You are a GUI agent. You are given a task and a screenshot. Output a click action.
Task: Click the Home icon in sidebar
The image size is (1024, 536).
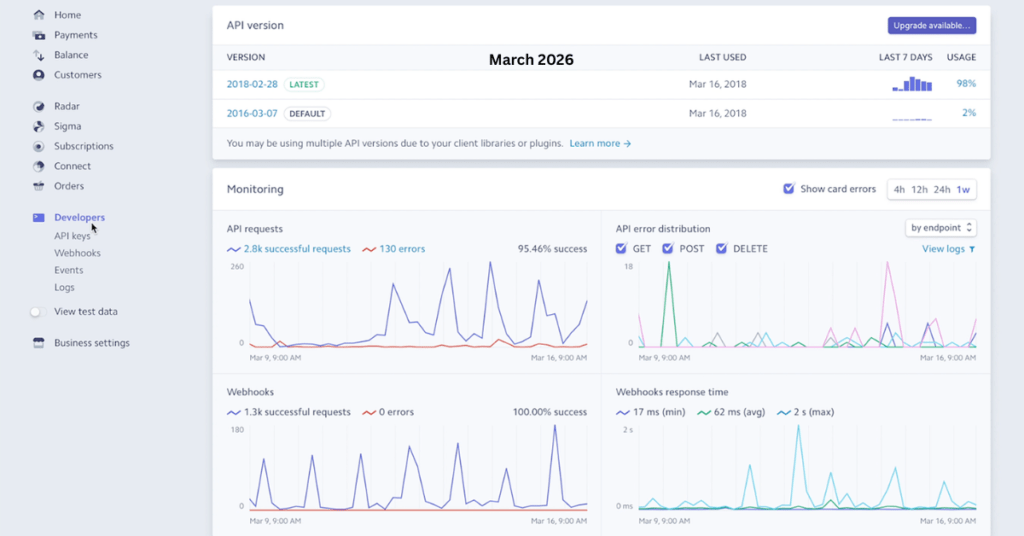[x=39, y=15]
